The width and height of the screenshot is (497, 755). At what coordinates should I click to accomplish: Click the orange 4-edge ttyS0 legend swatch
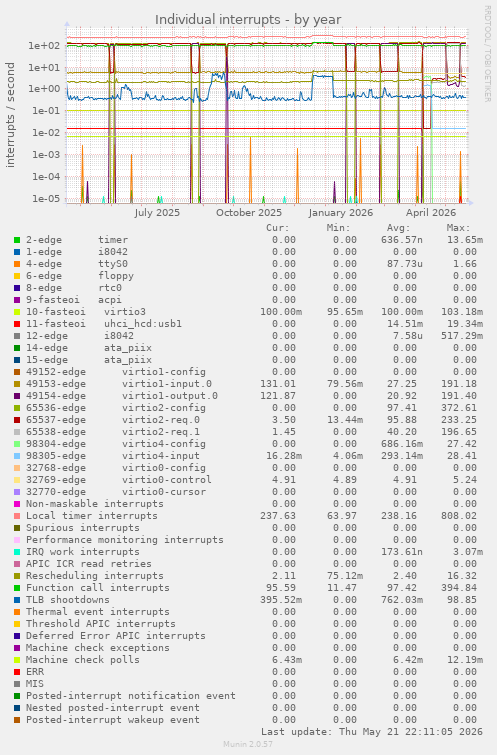click(x=17, y=264)
